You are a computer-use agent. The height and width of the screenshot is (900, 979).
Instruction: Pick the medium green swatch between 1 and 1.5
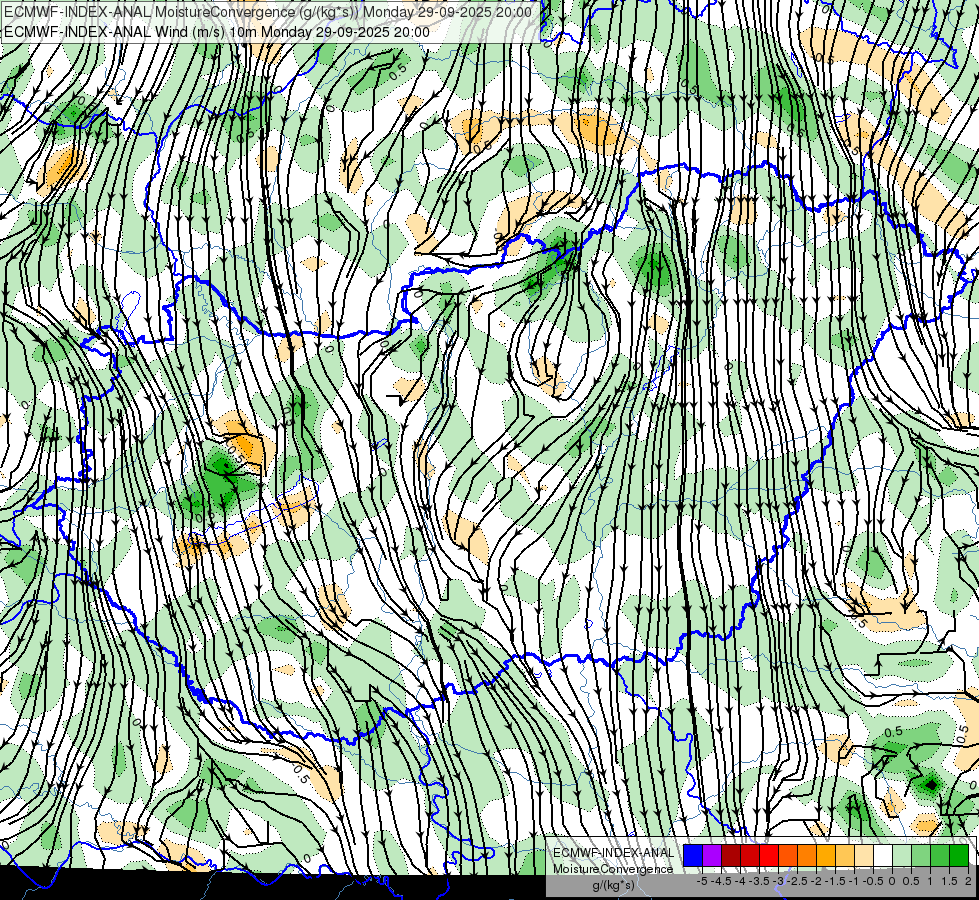pos(940,855)
